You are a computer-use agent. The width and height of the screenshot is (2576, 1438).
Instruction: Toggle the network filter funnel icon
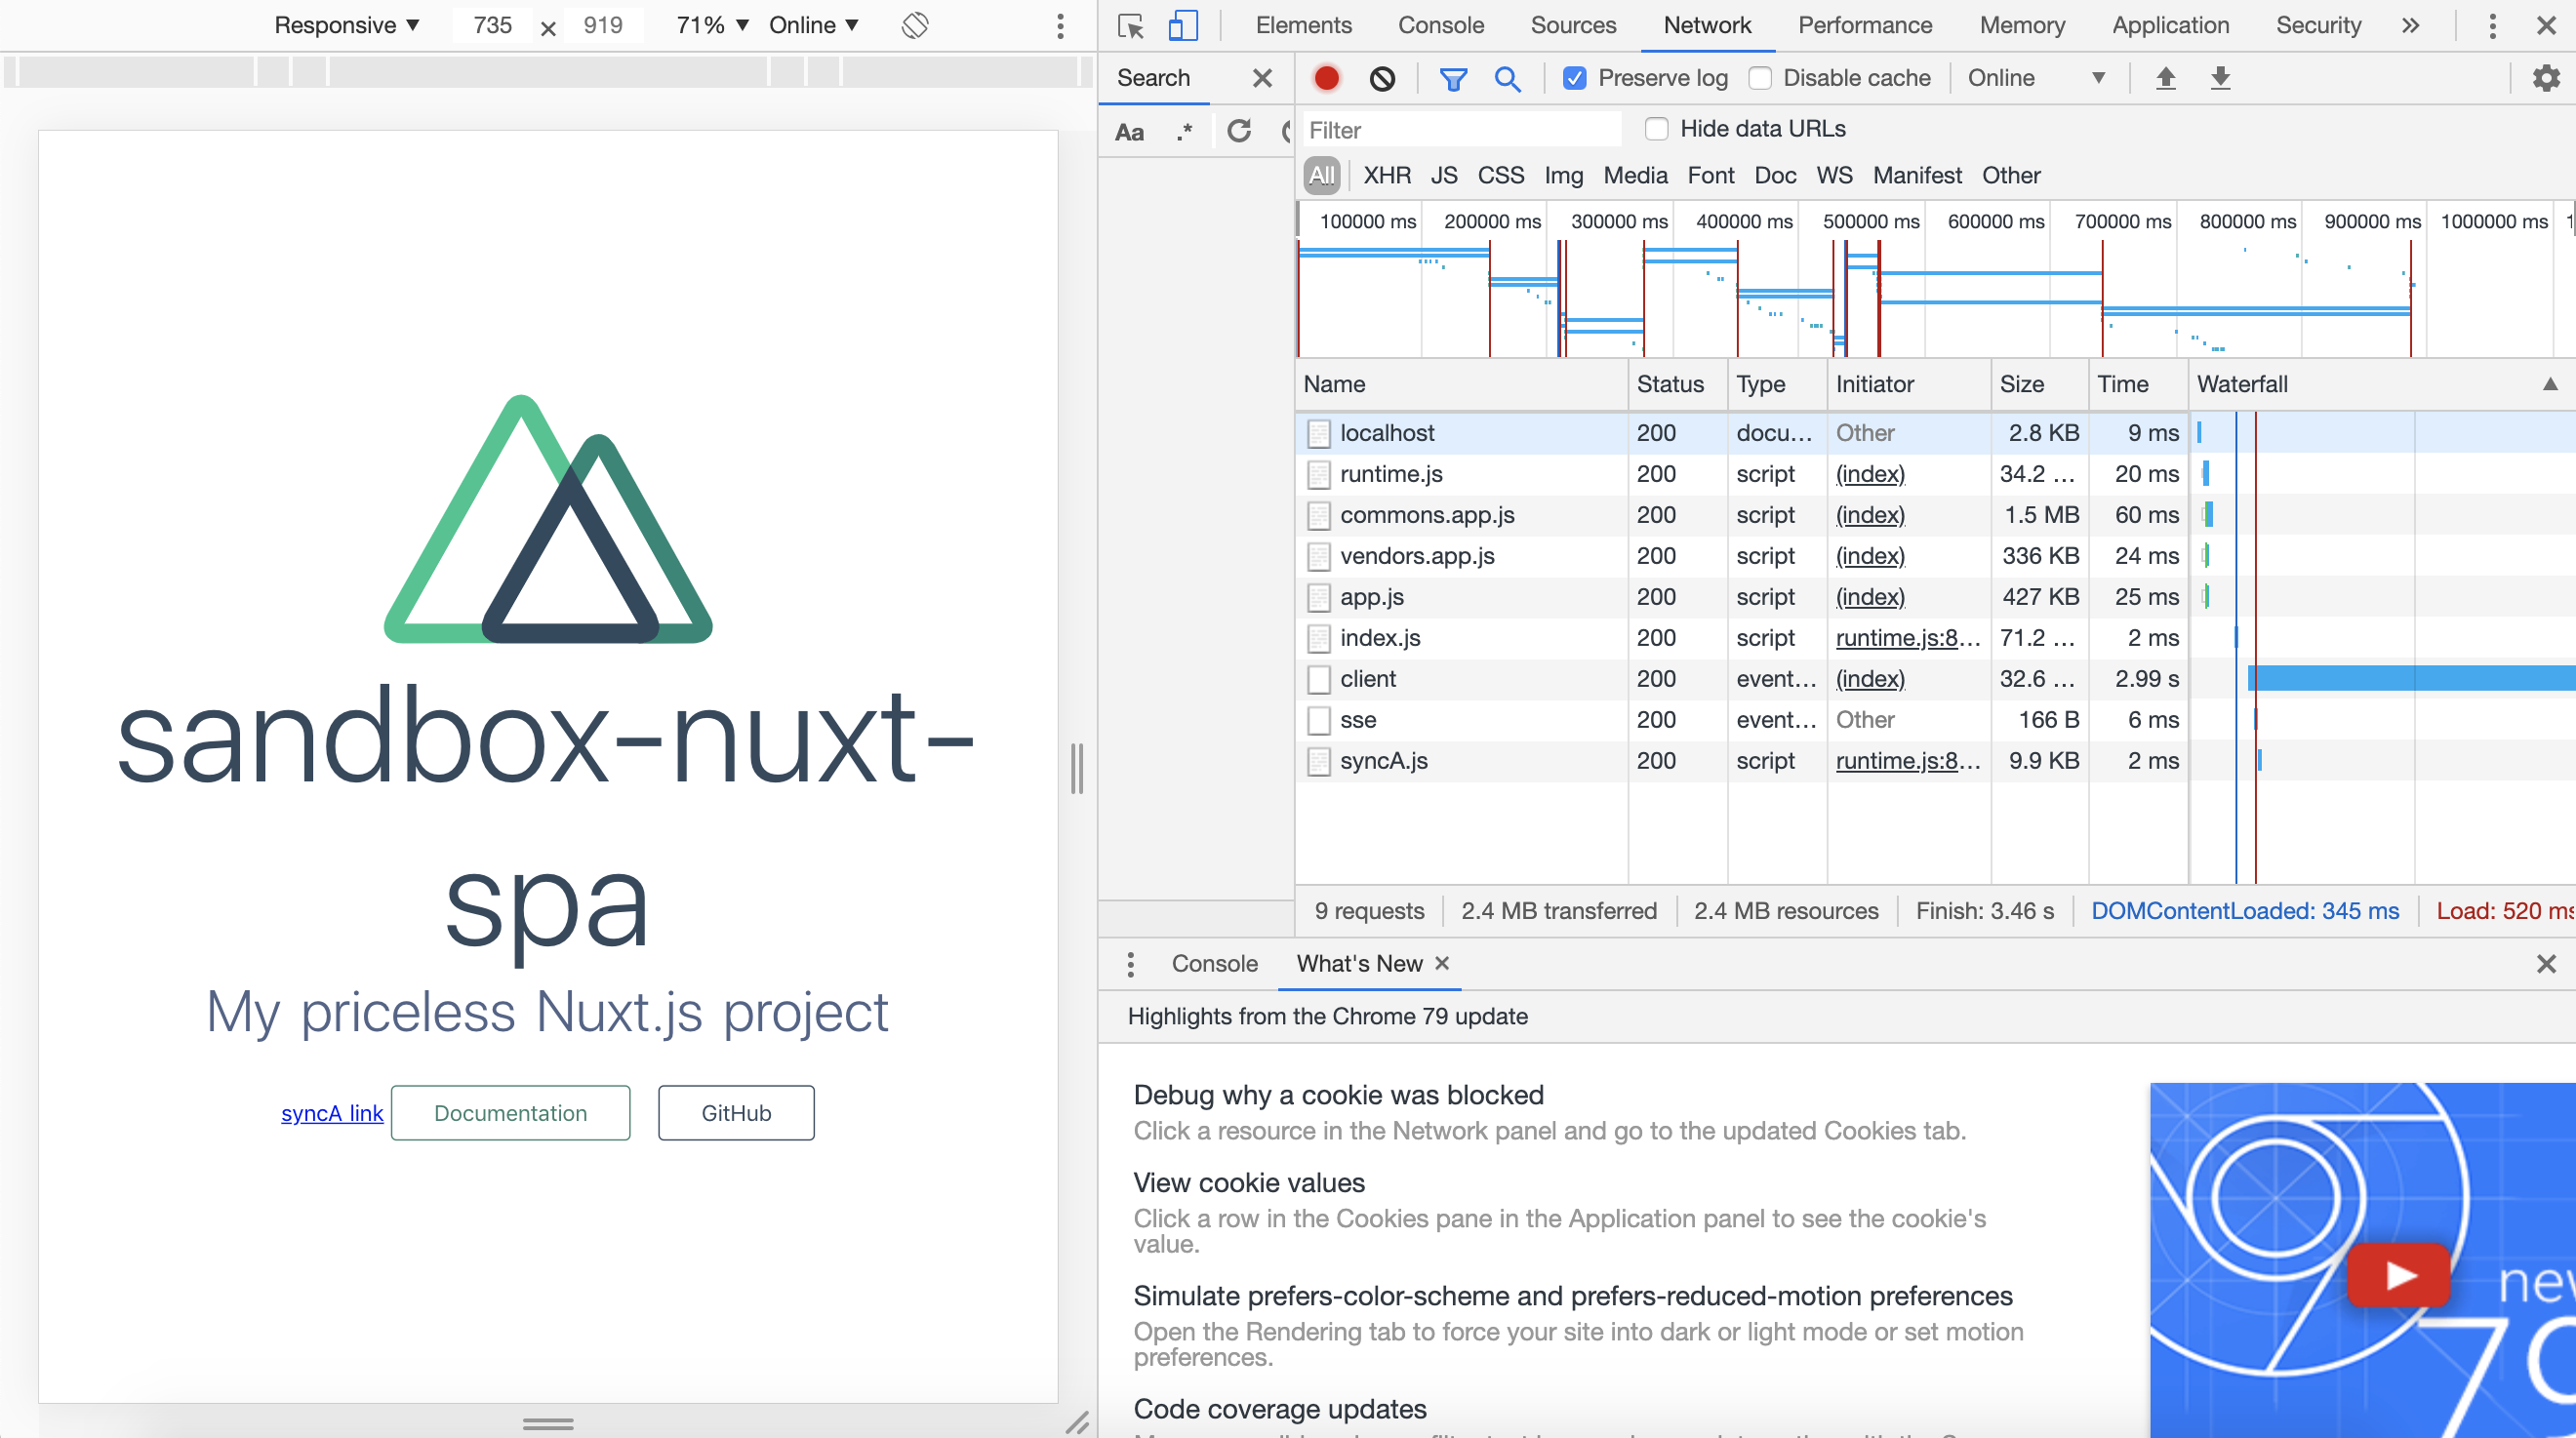(x=1453, y=78)
